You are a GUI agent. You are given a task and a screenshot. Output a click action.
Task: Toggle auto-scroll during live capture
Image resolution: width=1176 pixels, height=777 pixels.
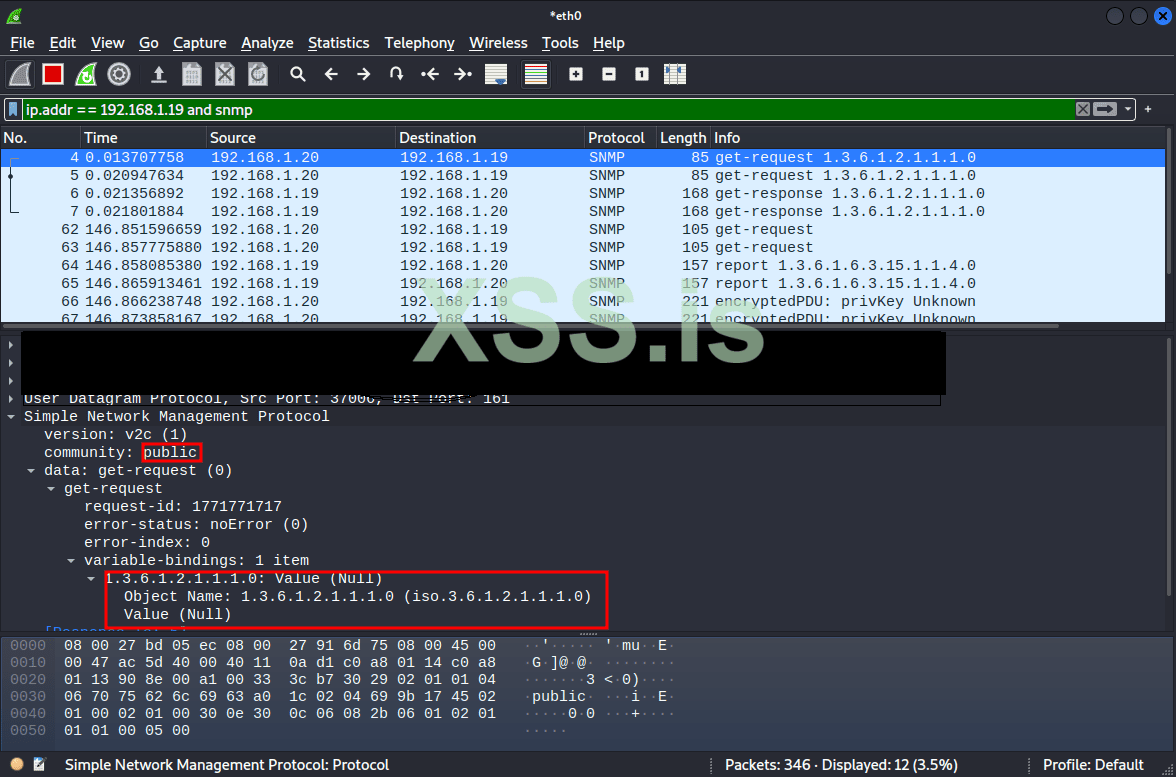click(x=496, y=74)
